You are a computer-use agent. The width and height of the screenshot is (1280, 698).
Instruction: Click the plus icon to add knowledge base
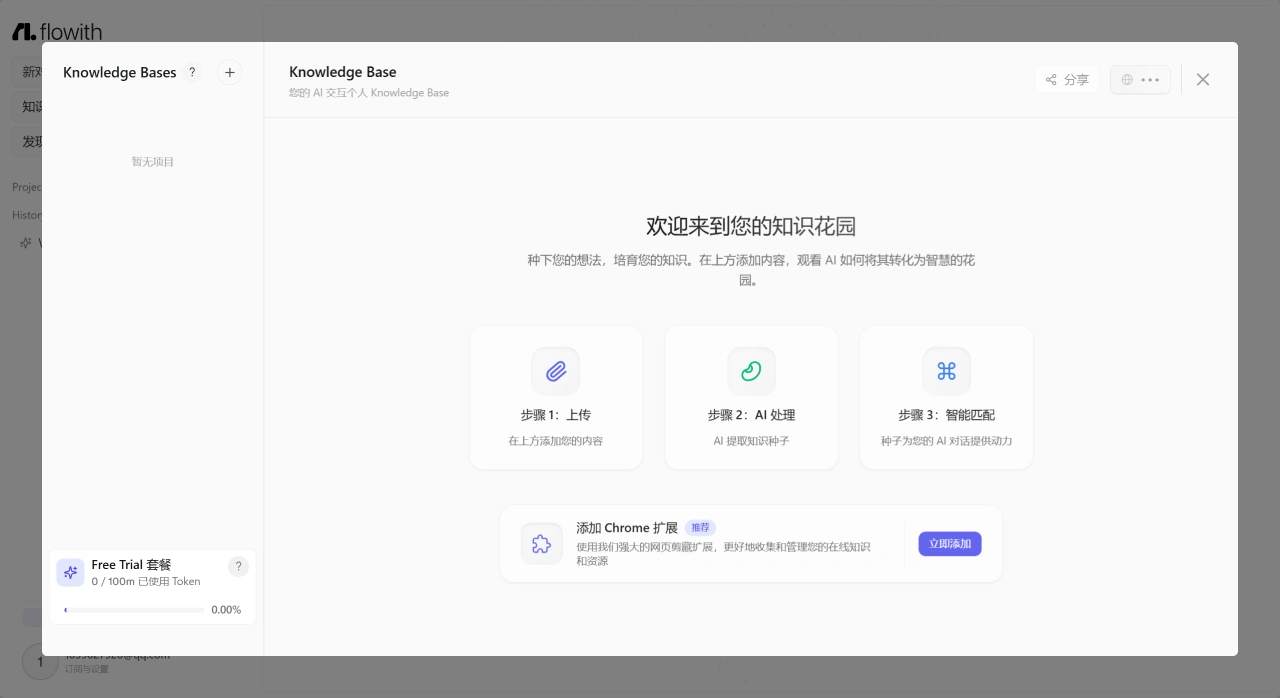[x=230, y=72]
